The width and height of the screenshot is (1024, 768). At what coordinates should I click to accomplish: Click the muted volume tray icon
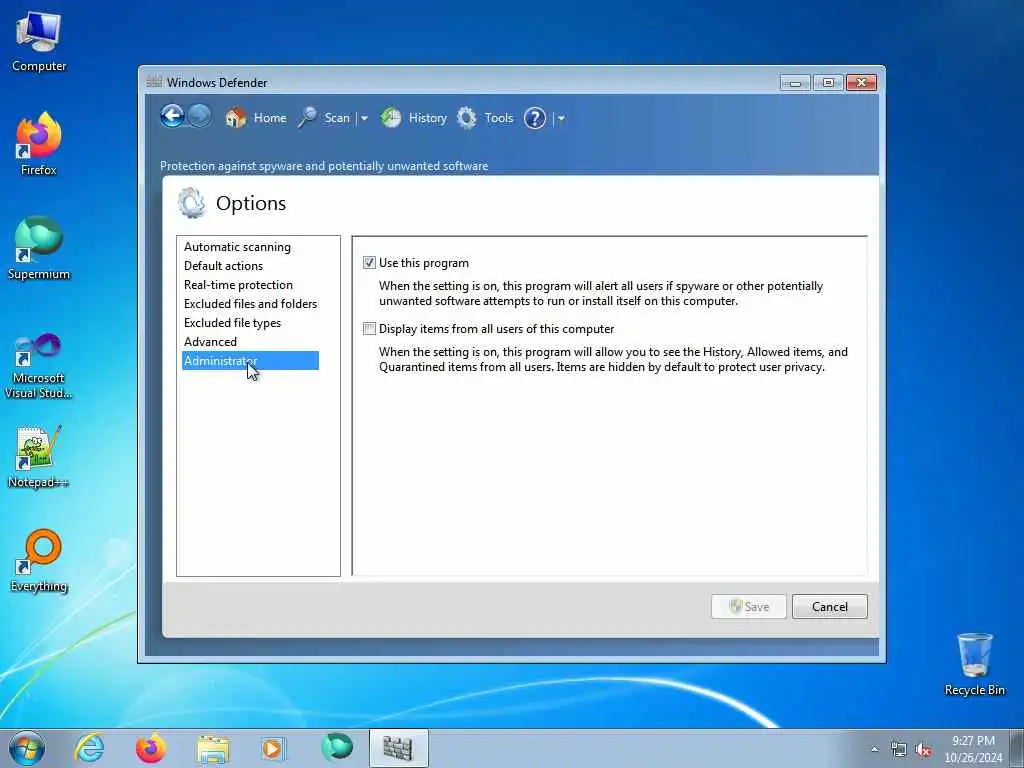[x=923, y=750]
